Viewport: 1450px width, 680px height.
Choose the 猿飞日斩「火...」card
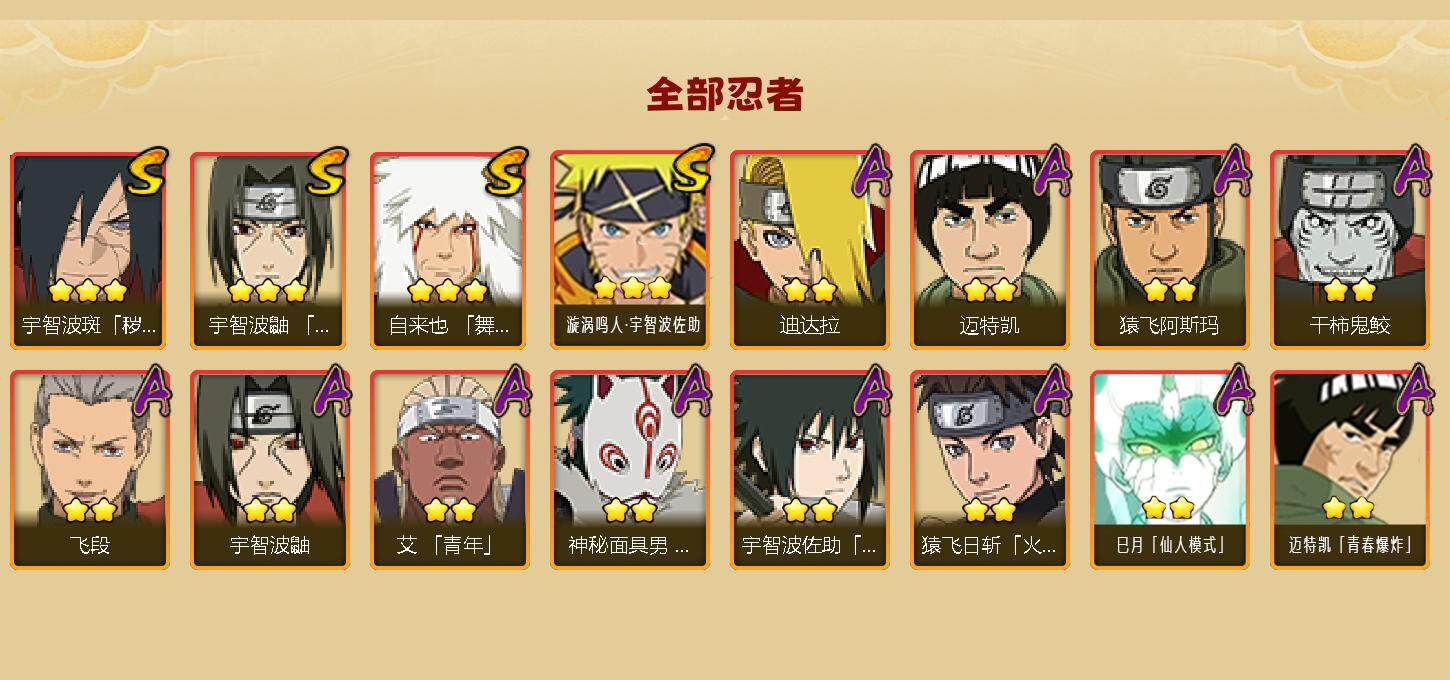click(990, 470)
